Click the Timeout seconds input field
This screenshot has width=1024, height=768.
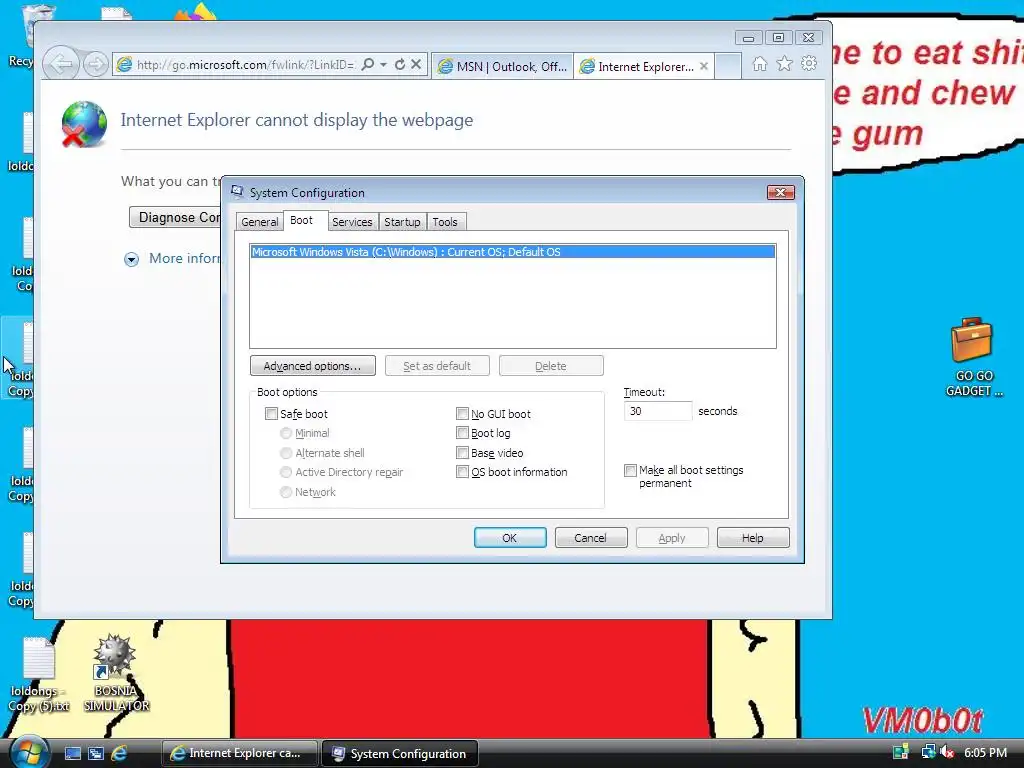point(658,411)
